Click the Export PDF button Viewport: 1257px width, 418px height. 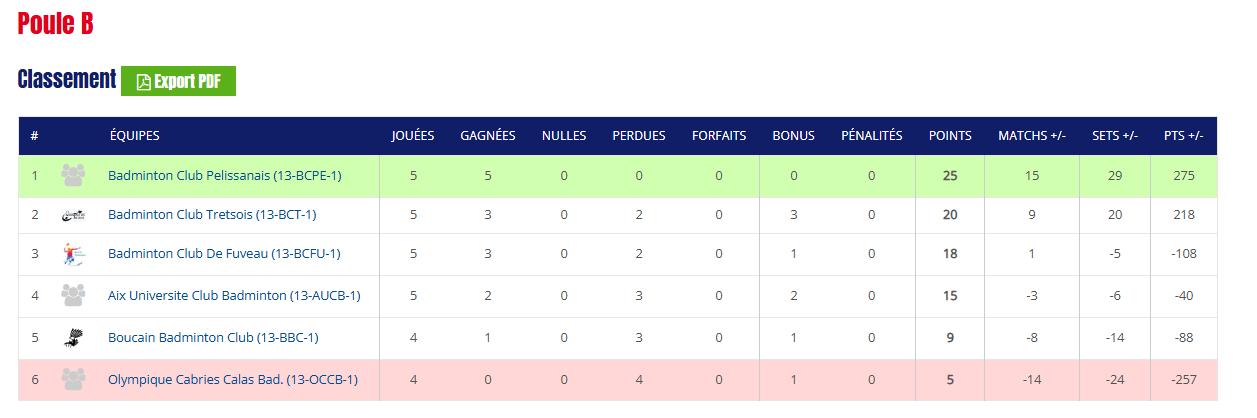tap(178, 82)
